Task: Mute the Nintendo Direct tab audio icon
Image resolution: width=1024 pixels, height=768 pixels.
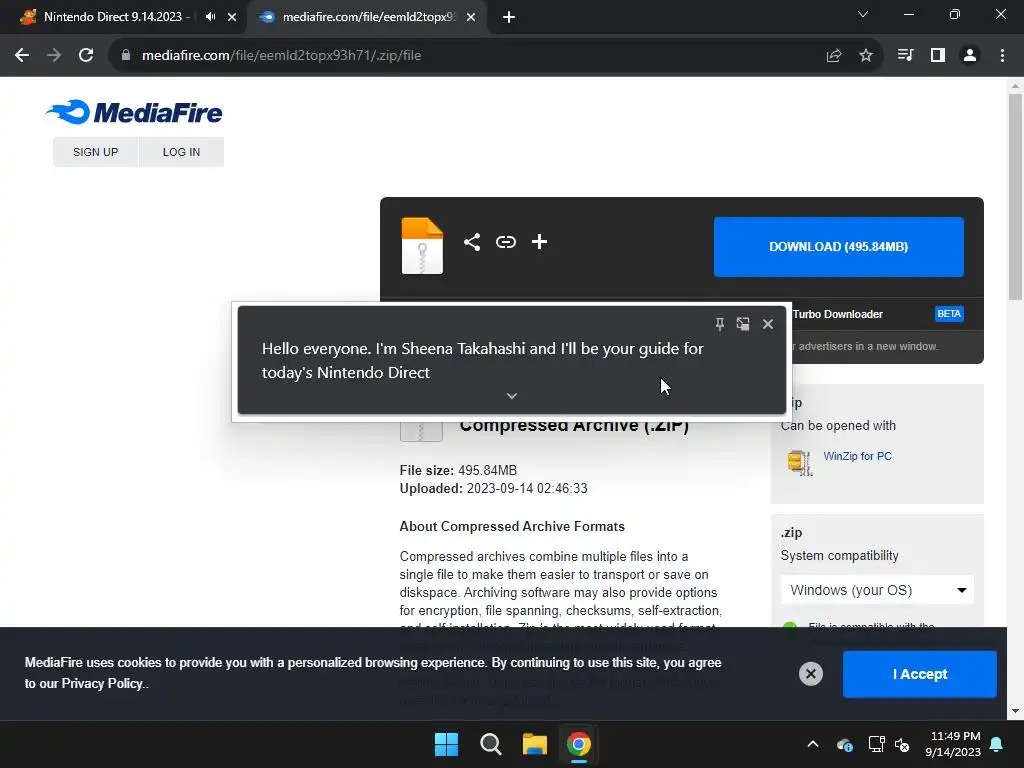Action: 210,17
